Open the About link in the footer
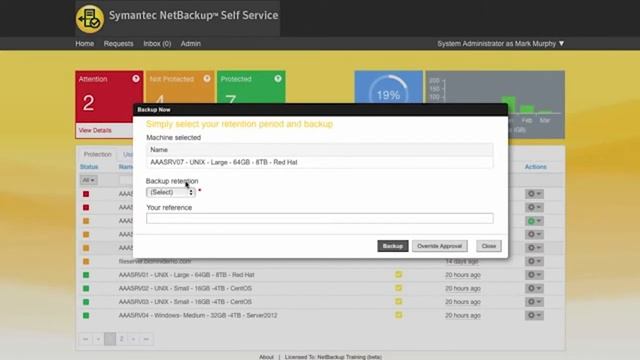The image size is (640, 360). 266,357
